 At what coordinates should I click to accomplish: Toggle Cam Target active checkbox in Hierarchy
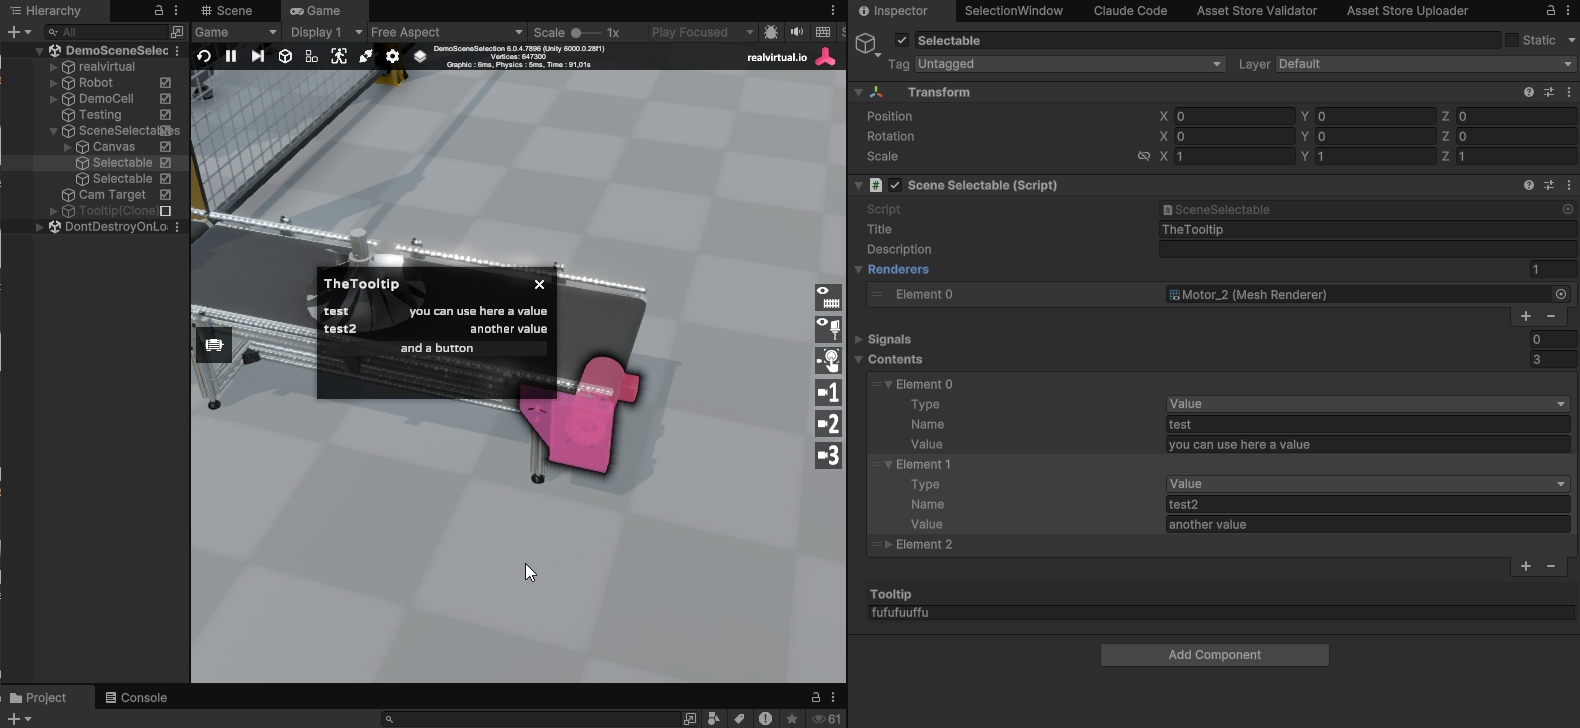[166, 195]
